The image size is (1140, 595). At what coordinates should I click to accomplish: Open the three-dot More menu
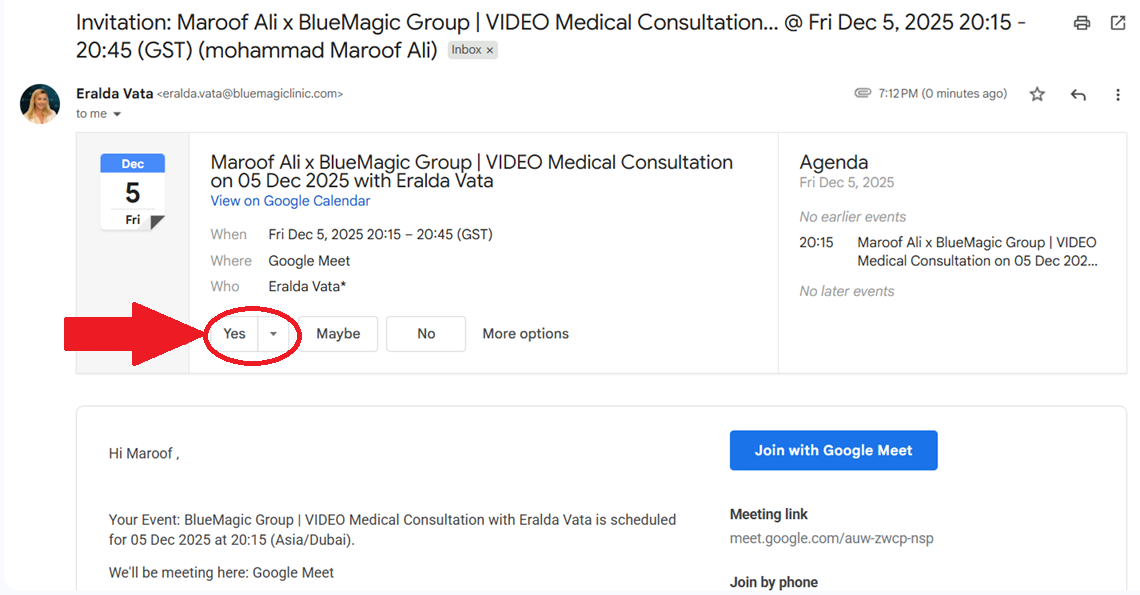(1118, 94)
